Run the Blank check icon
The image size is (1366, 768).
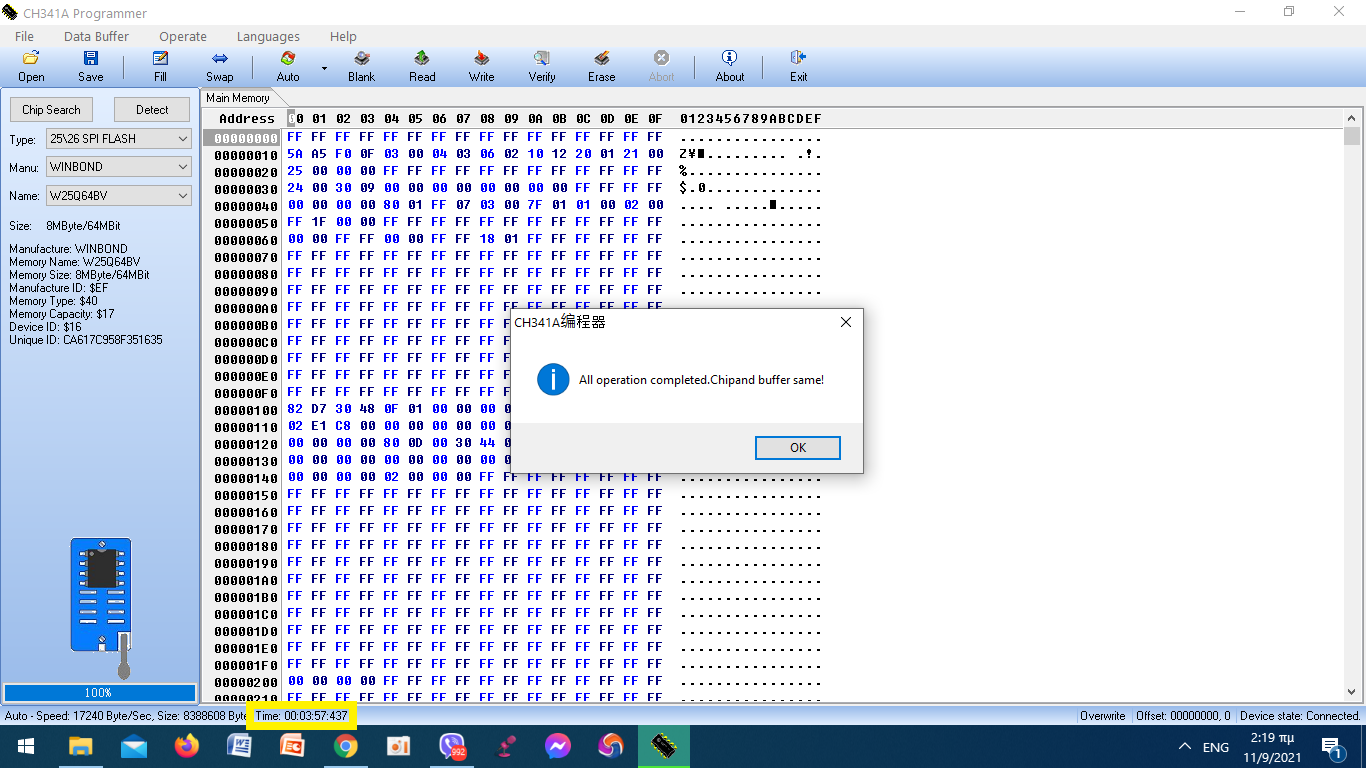361,66
